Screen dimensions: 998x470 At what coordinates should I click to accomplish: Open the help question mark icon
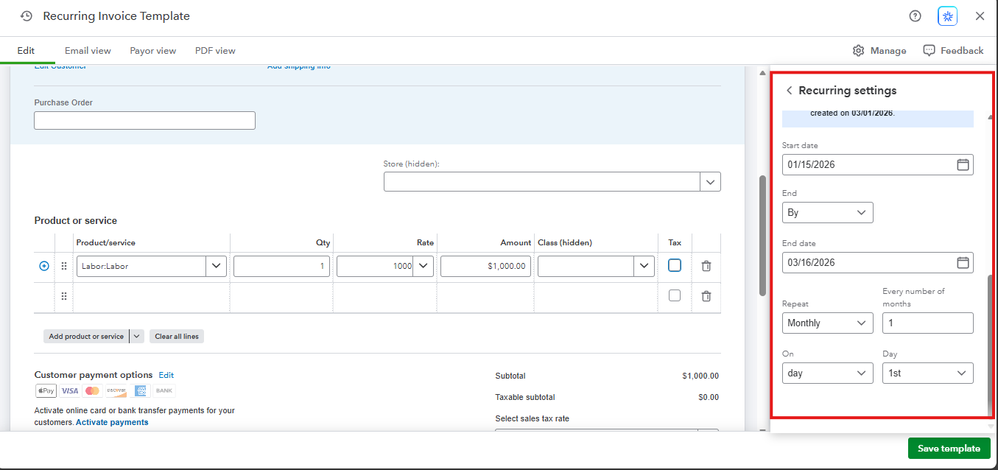click(x=915, y=16)
